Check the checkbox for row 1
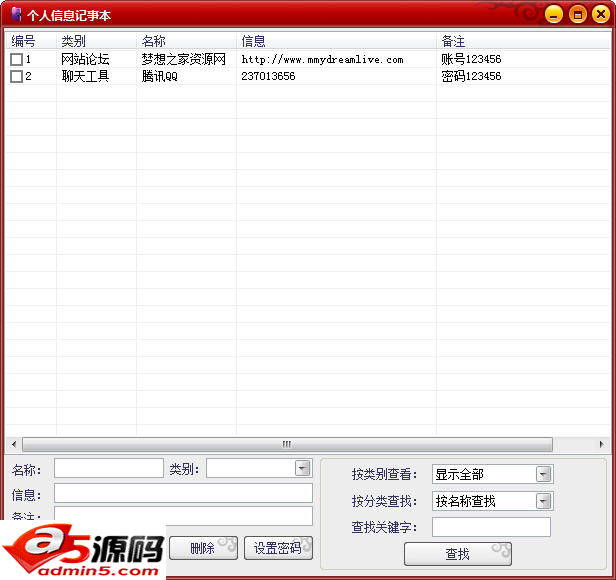The width and height of the screenshot is (616, 580). coord(16,59)
